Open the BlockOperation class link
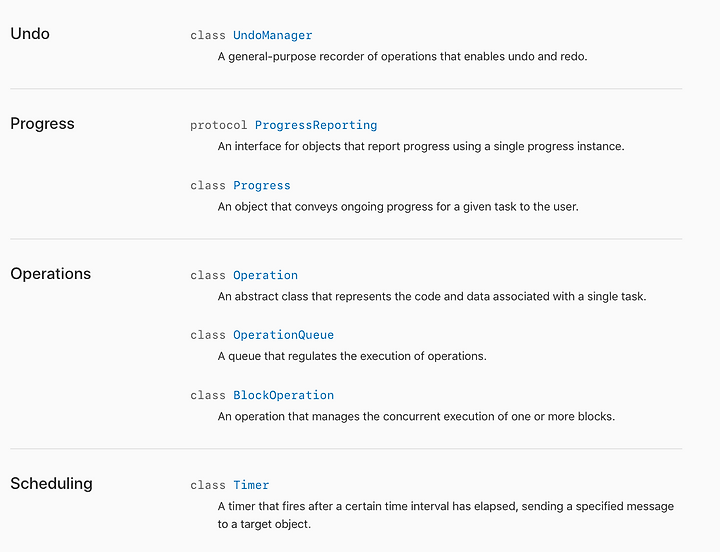 [283, 395]
